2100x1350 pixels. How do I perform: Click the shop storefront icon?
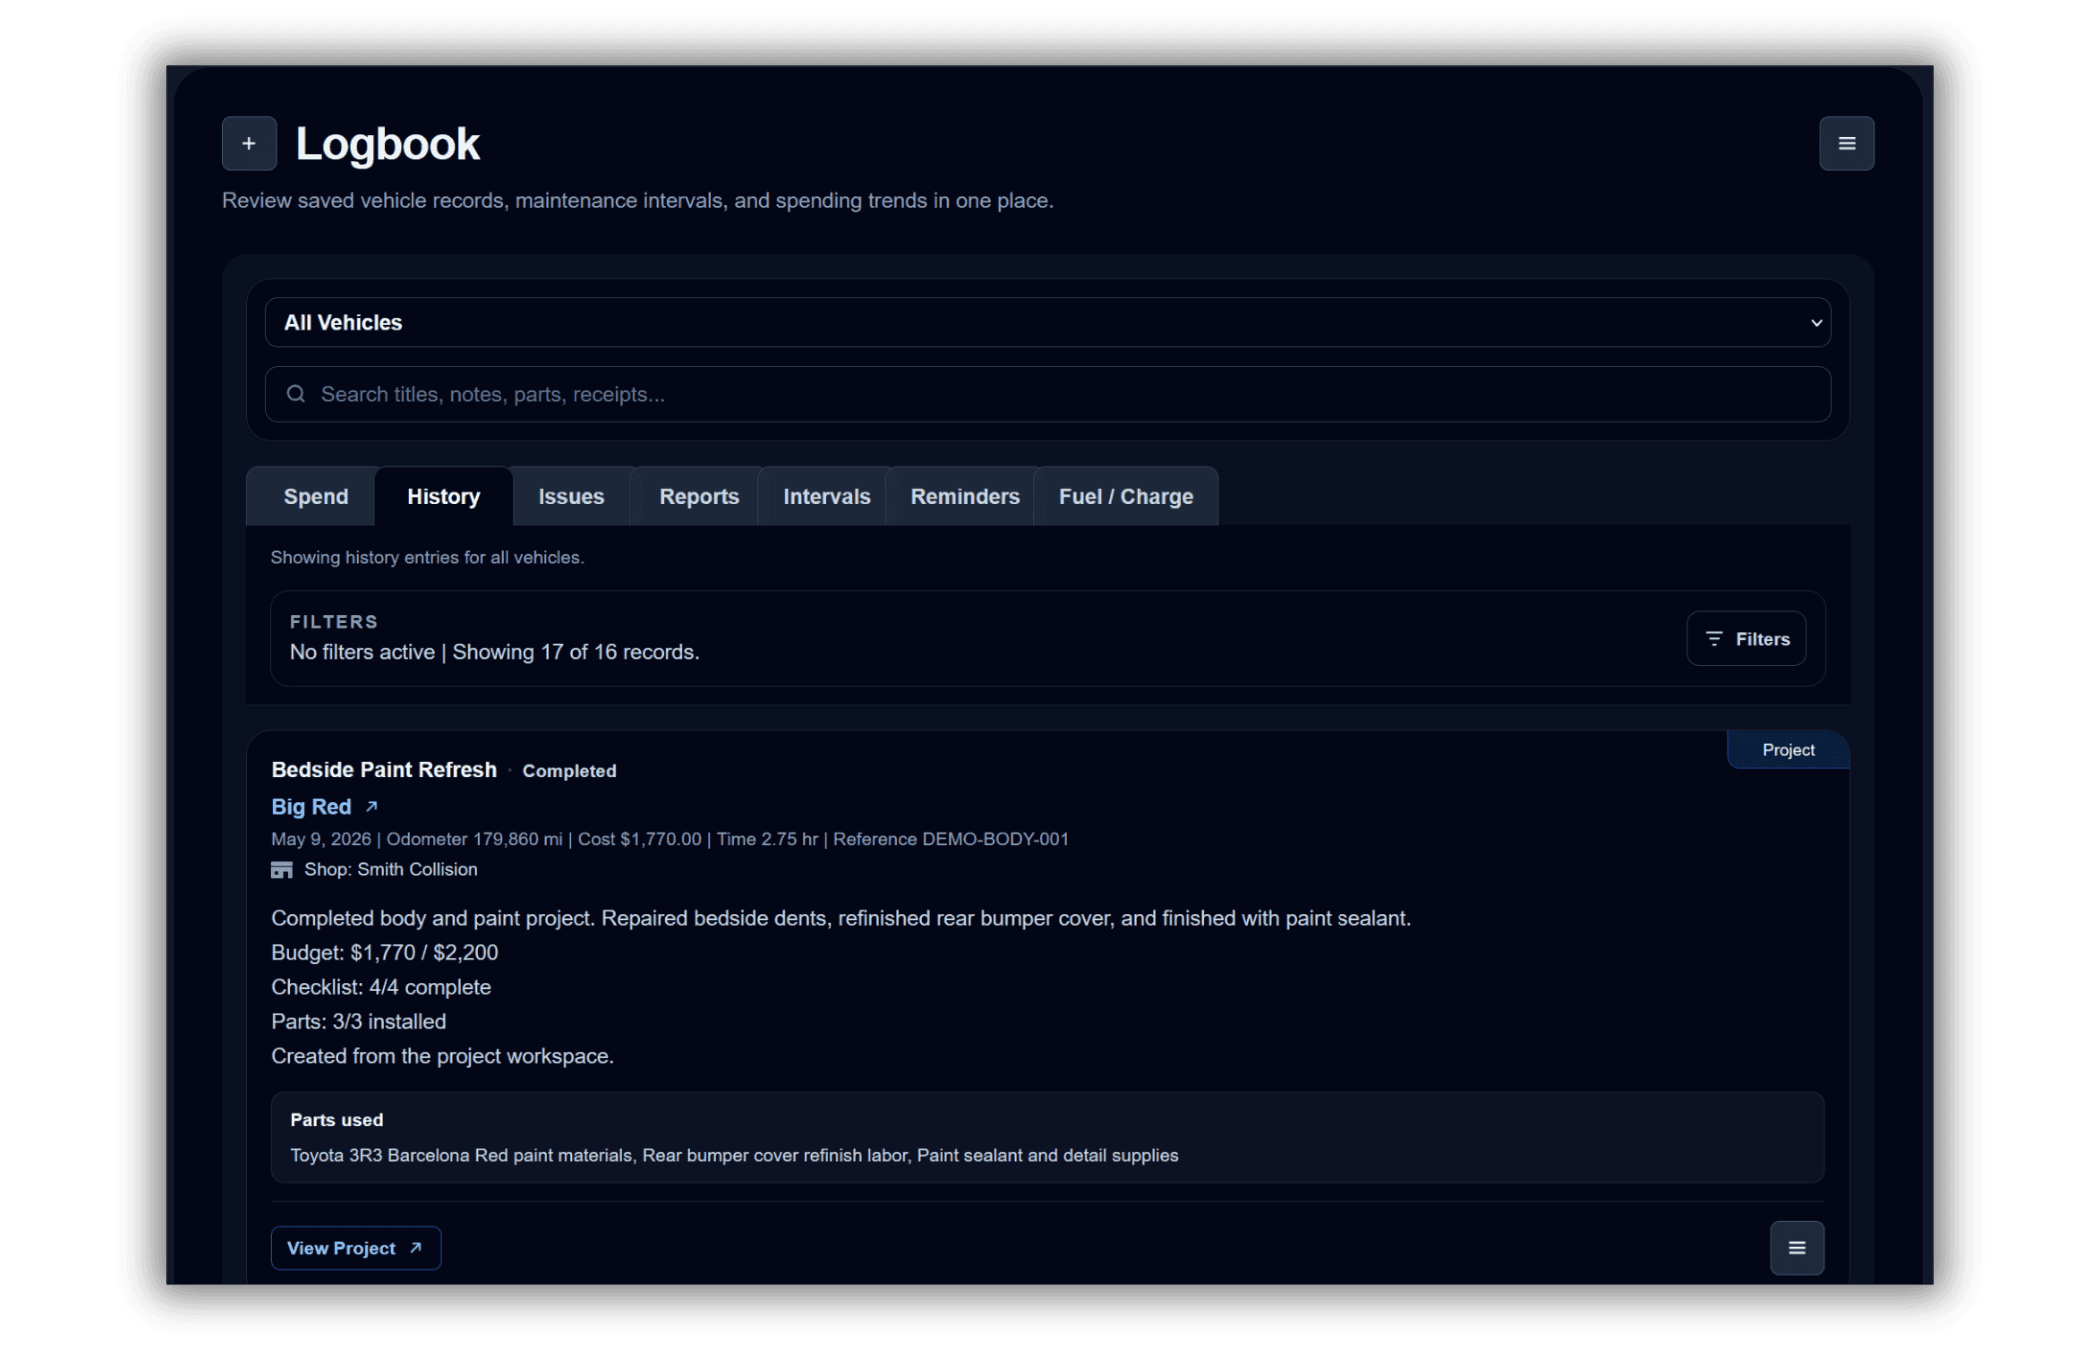tap(282, 870)
